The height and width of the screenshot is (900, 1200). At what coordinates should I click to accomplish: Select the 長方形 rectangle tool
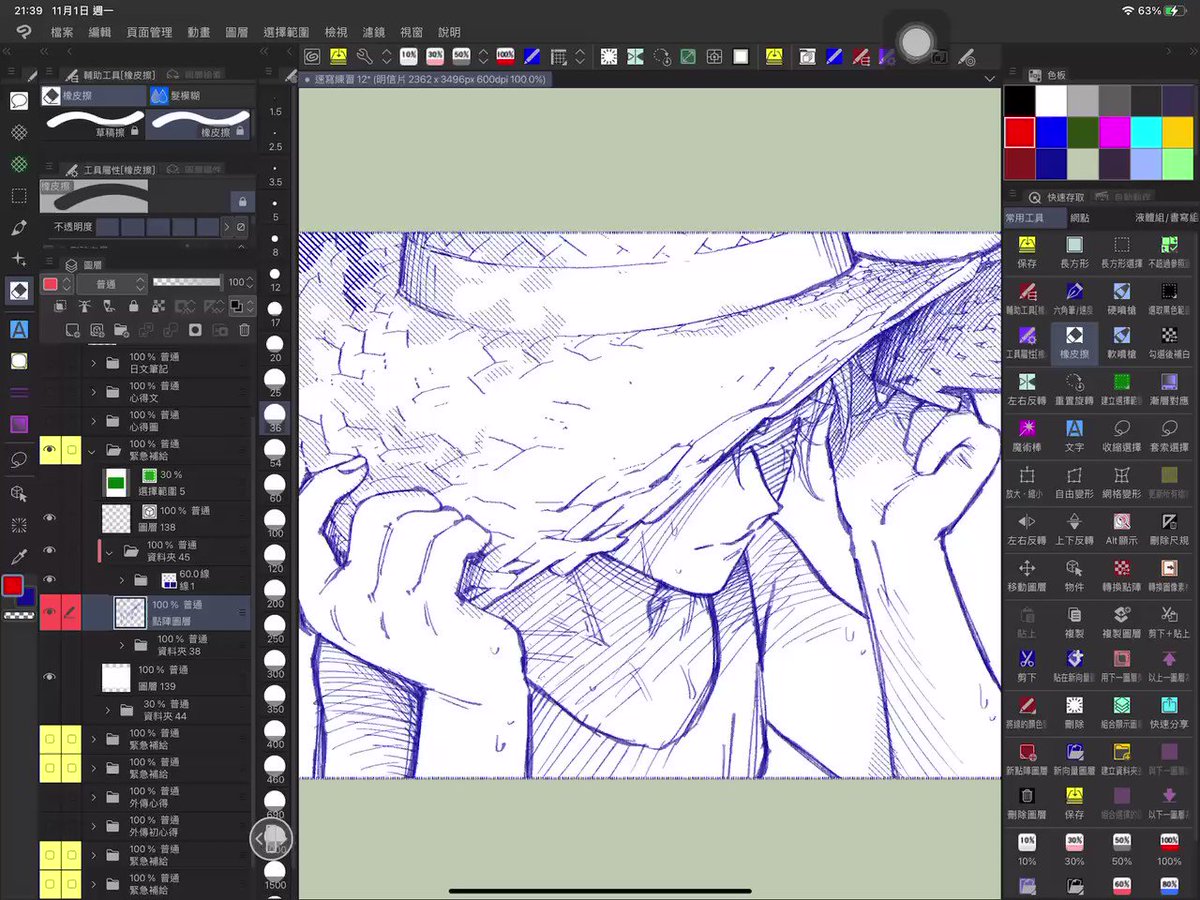click(x=1074, y=250)
